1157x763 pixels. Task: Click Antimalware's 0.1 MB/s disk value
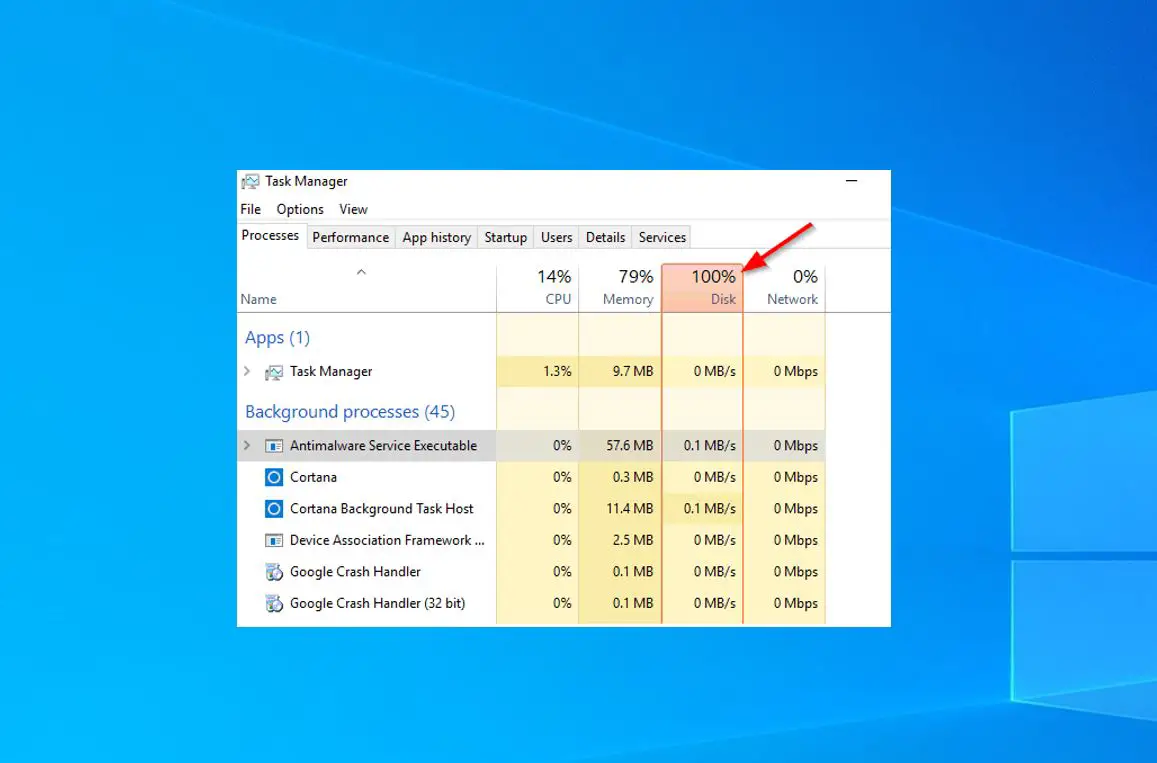[709, 446]
